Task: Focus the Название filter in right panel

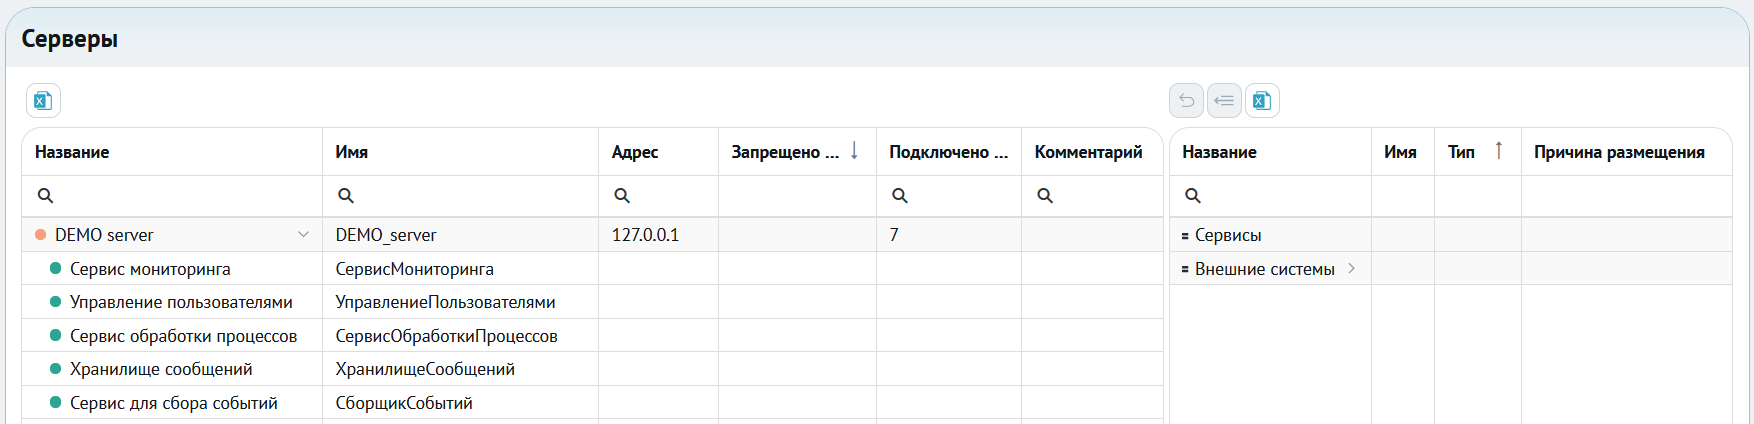Action: pyautogui.click(x=1270, y=196)
